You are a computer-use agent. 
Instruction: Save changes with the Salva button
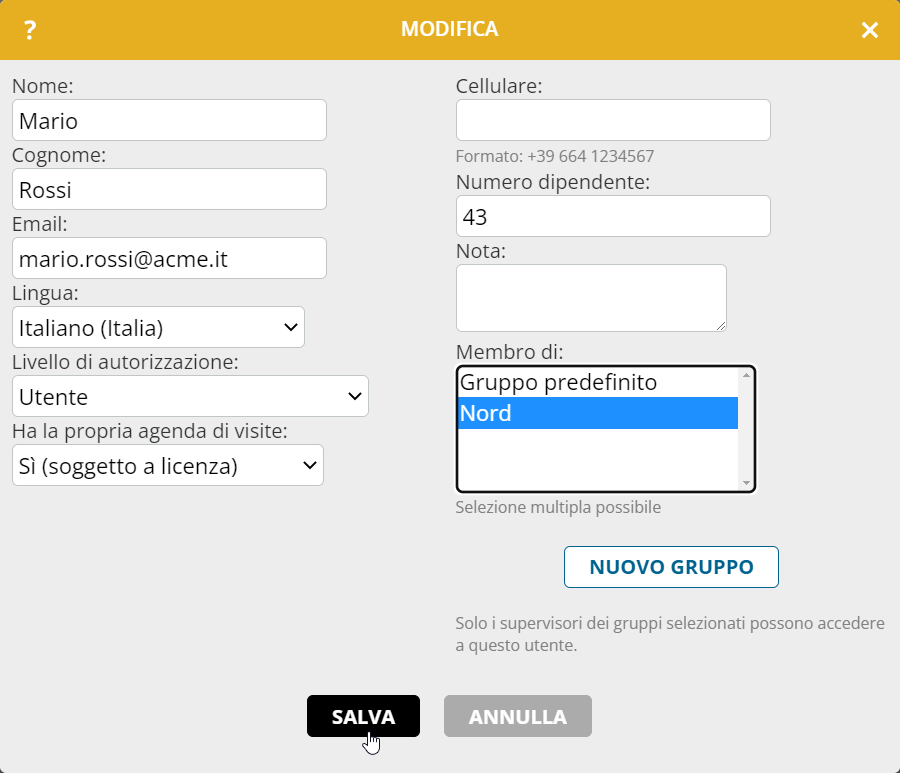pyautogui.click(x=363, y=716)
